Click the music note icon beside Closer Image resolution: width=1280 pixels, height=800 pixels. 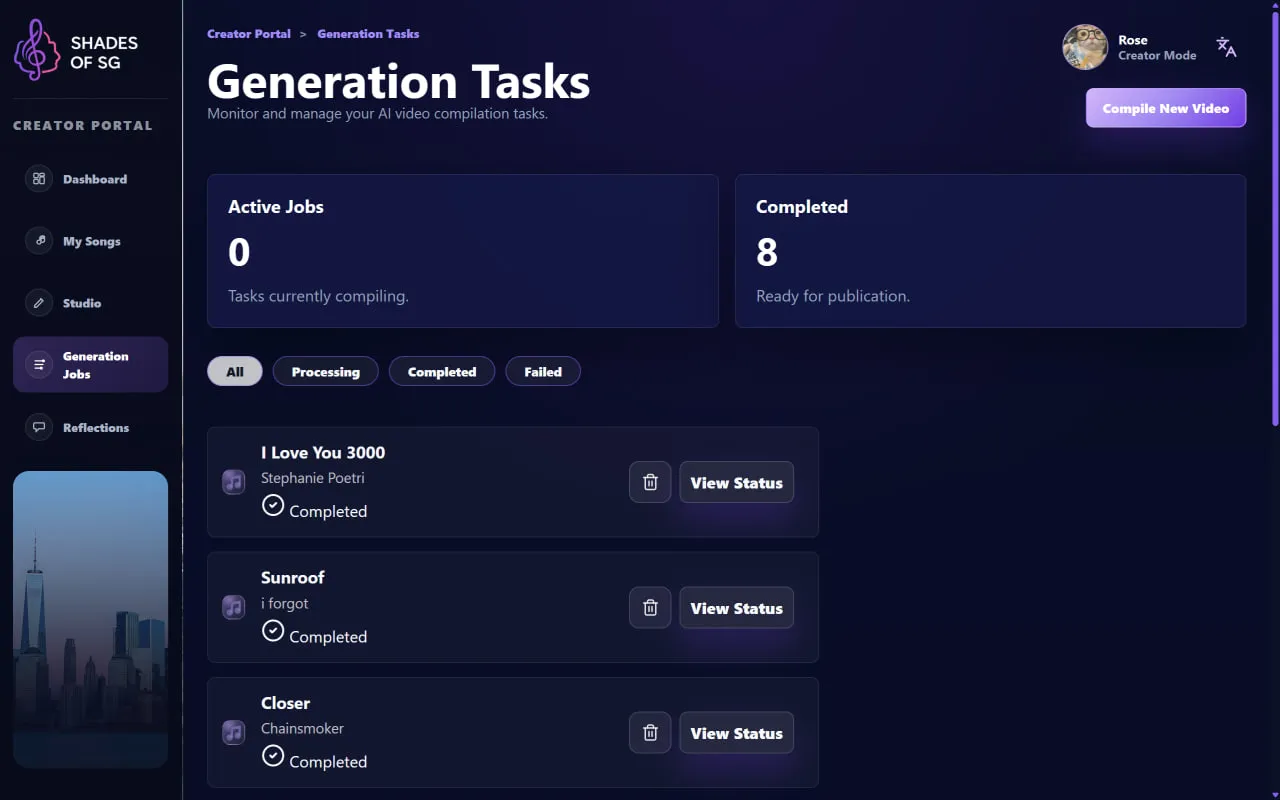(x=233, y=732)
